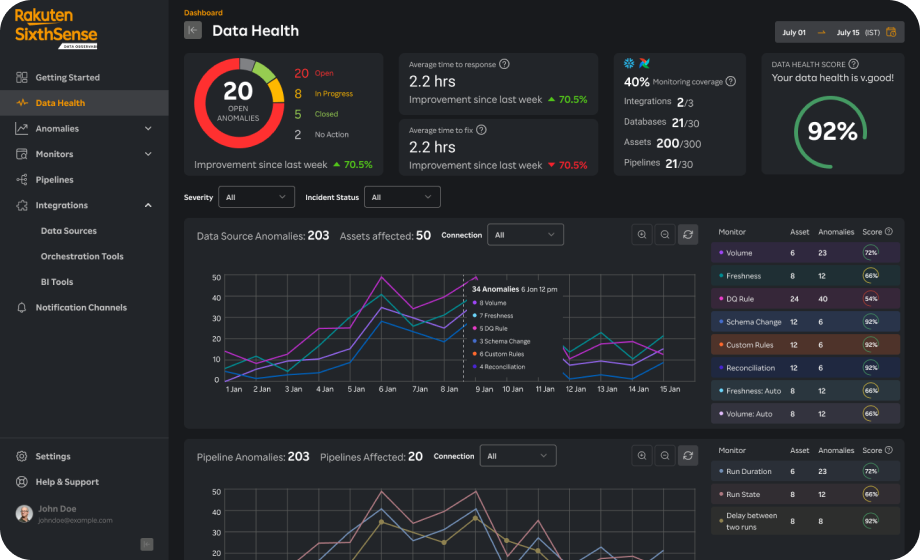Open Settings from the sidebar
The image size is (920, 560).
click(84, 456)
